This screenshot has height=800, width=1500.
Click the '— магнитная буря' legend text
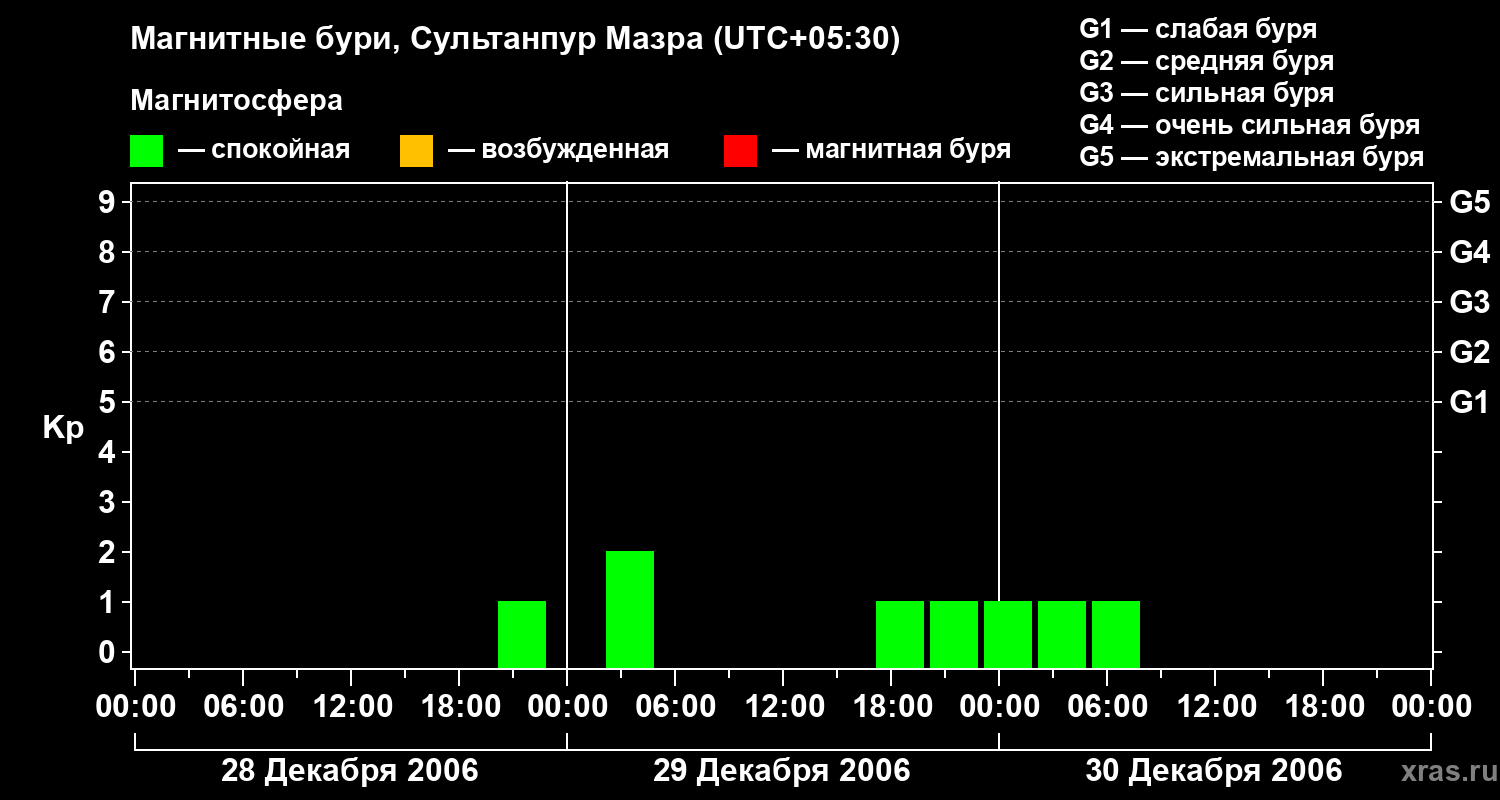(892, 150)
